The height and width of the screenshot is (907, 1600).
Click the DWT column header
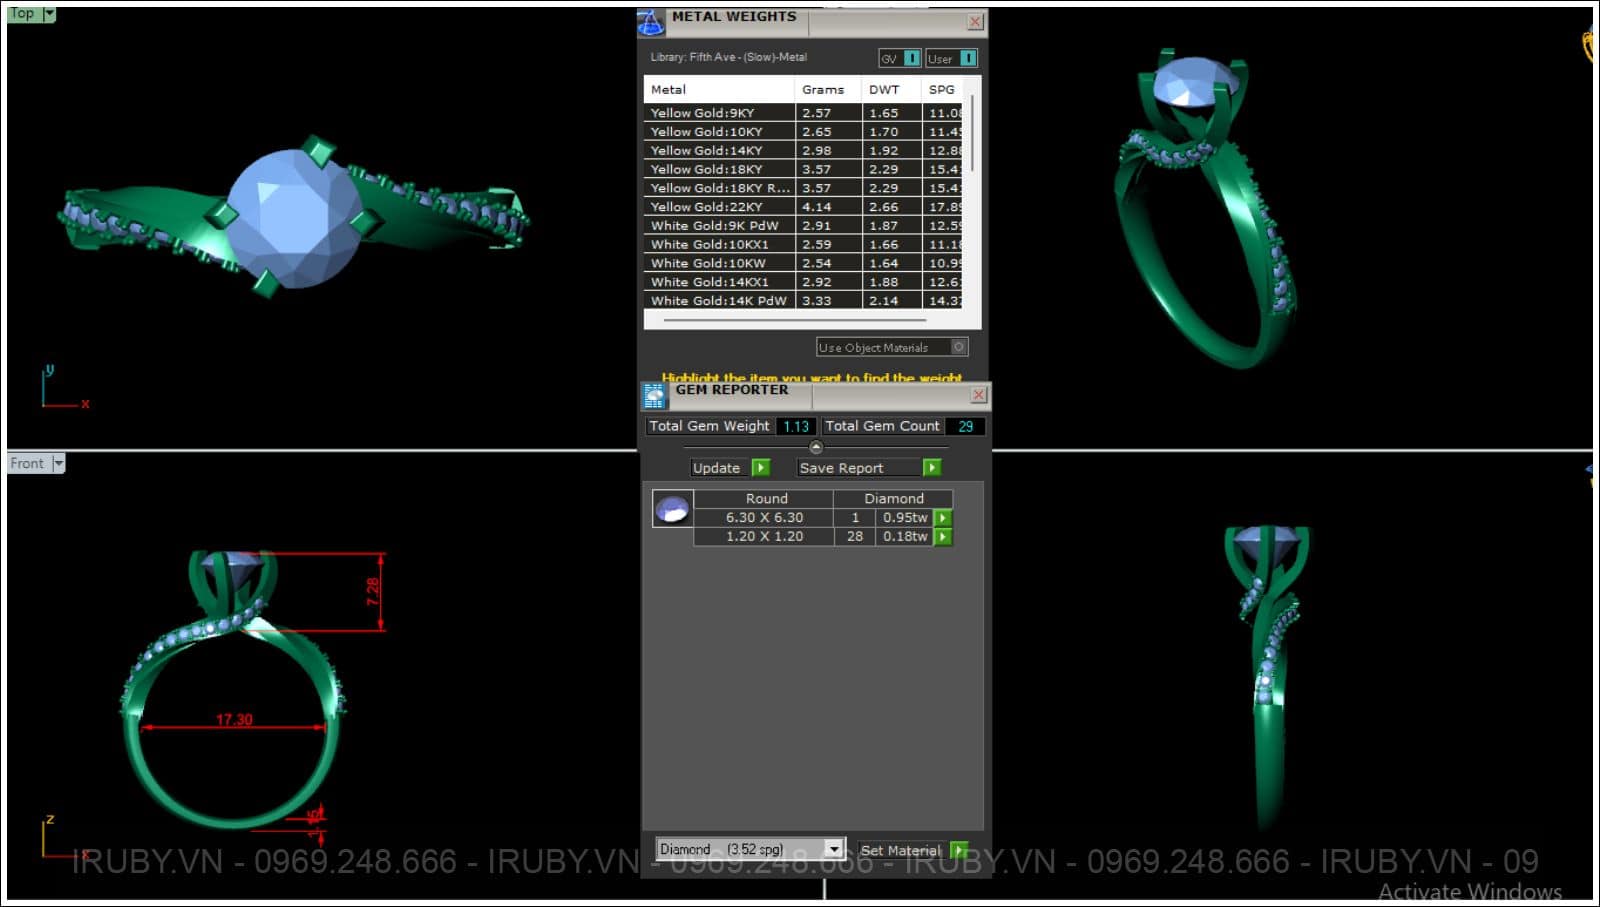(x=892, y=89)
